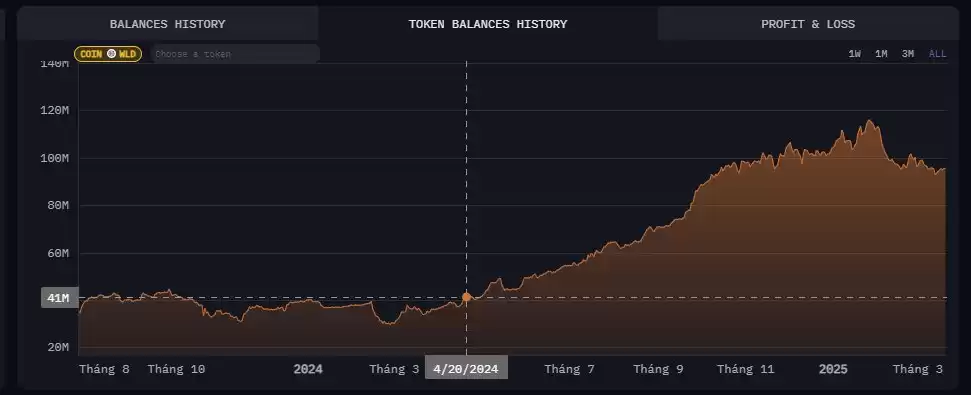Set chart range to 1W

tap(855, 54)
